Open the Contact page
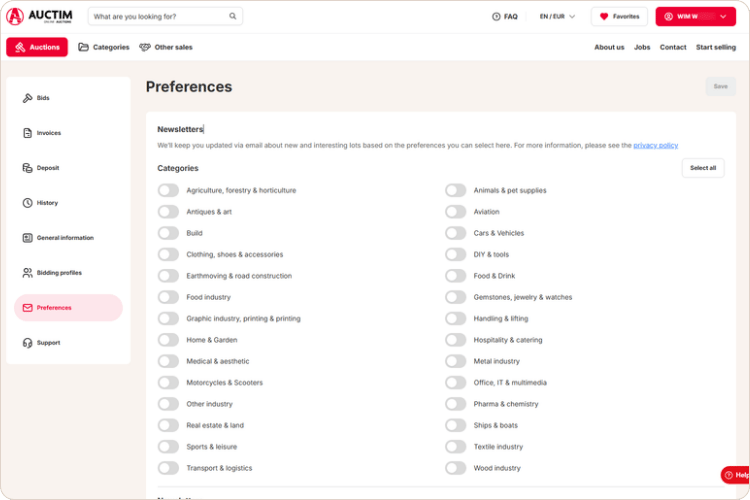Image resolution: width=750 pixels, height=500 pixels. (x=673, y=47)
